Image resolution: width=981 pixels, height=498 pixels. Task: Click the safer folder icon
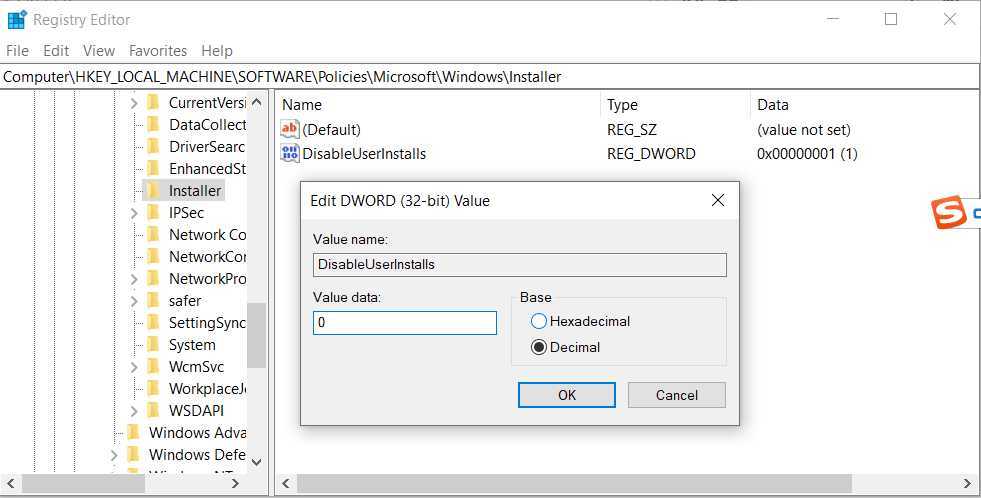click(153, 300)
